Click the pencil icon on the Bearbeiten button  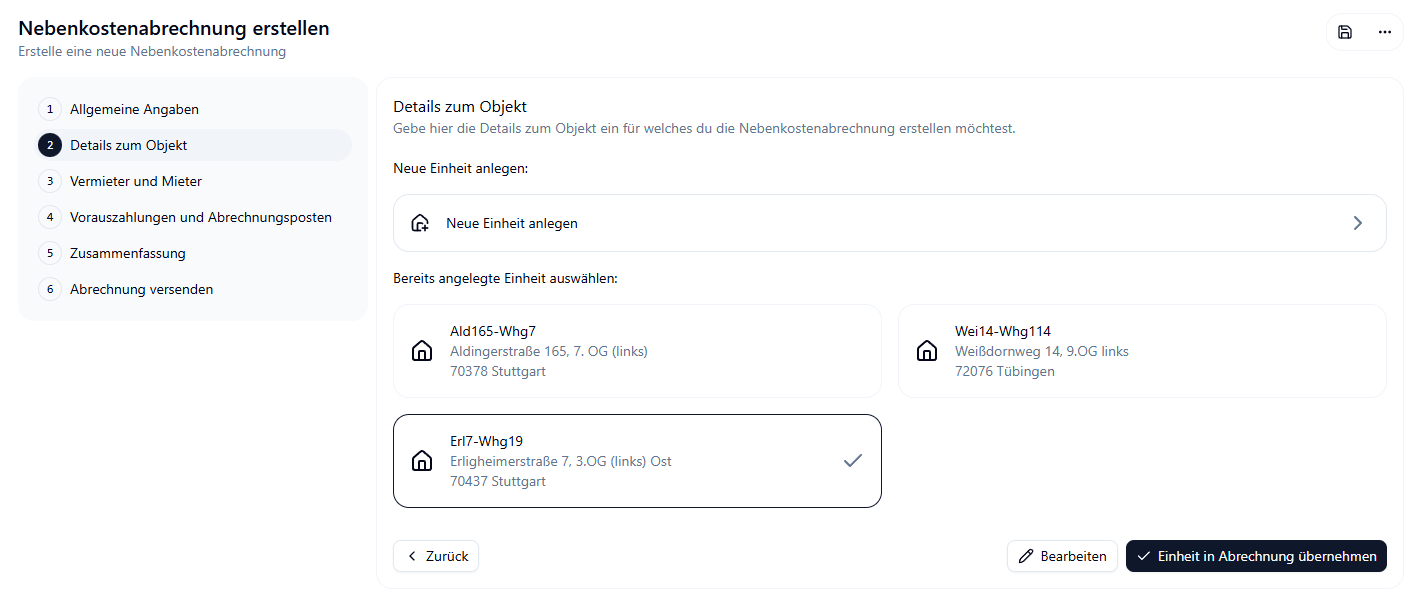[x=1024, y=556]
